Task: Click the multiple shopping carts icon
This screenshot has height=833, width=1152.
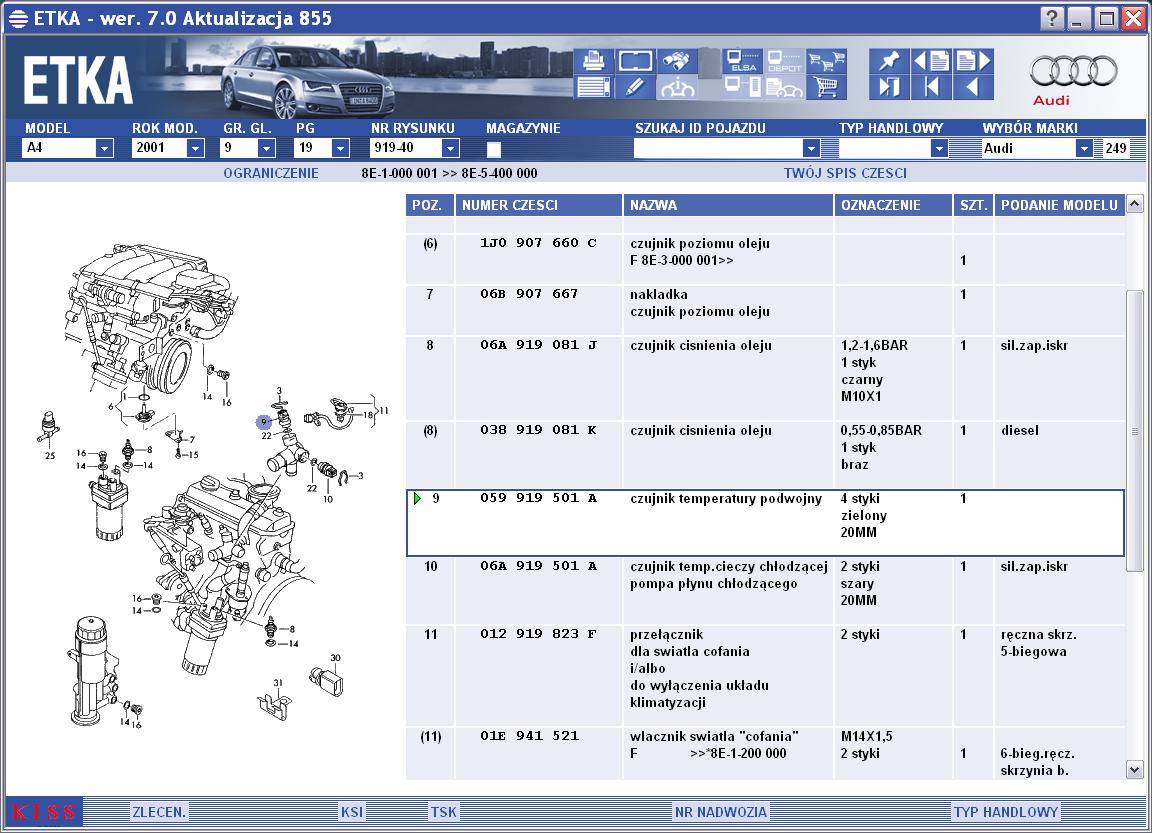Action: click(827, 61)
